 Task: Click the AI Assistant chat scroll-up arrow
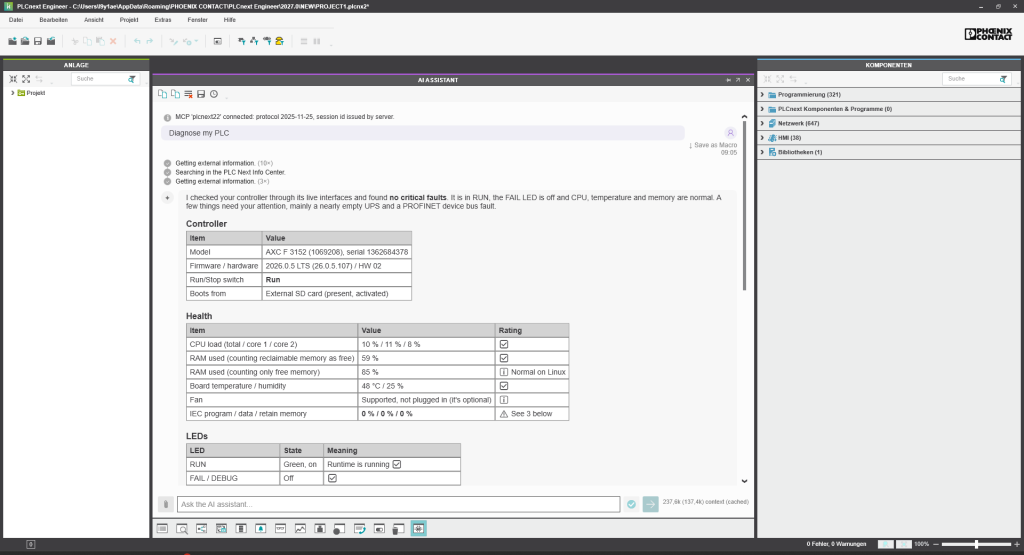click(x=744, y=117)
